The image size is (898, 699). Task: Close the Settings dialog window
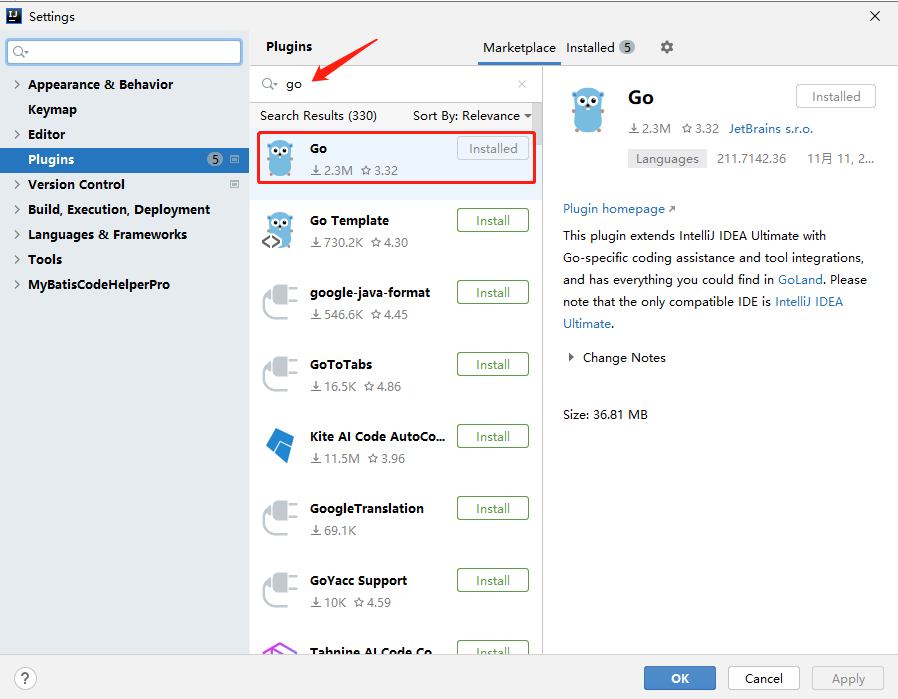[875, 16]
